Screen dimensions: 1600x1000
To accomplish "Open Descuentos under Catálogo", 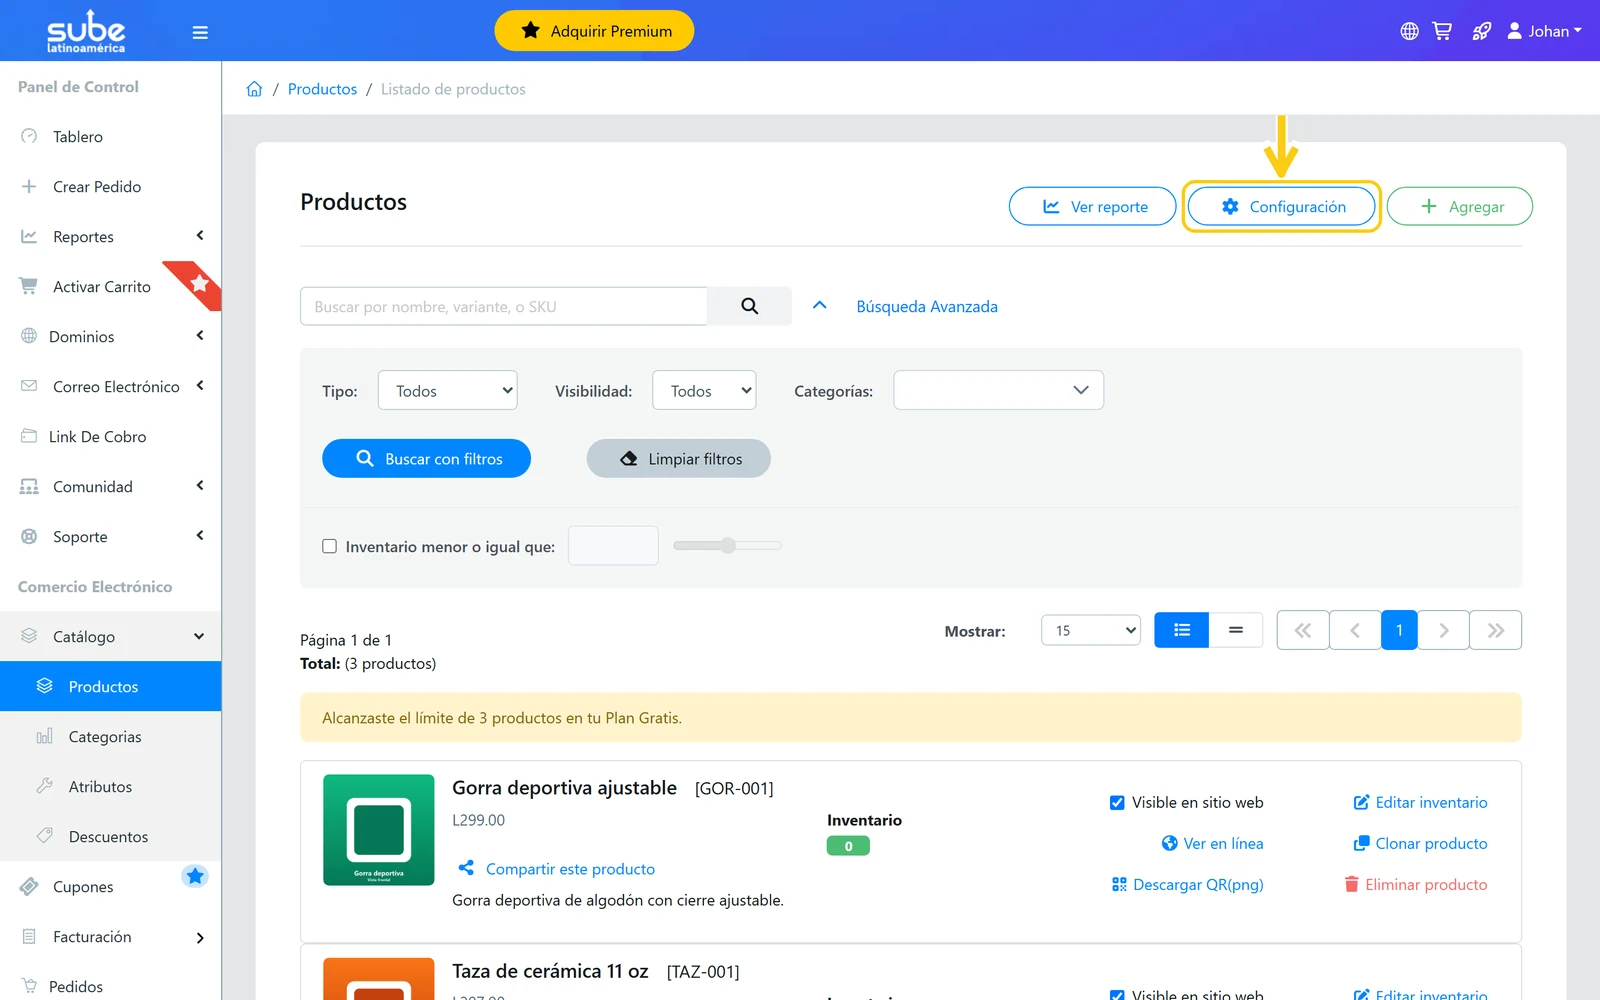I will pos(110,836).
